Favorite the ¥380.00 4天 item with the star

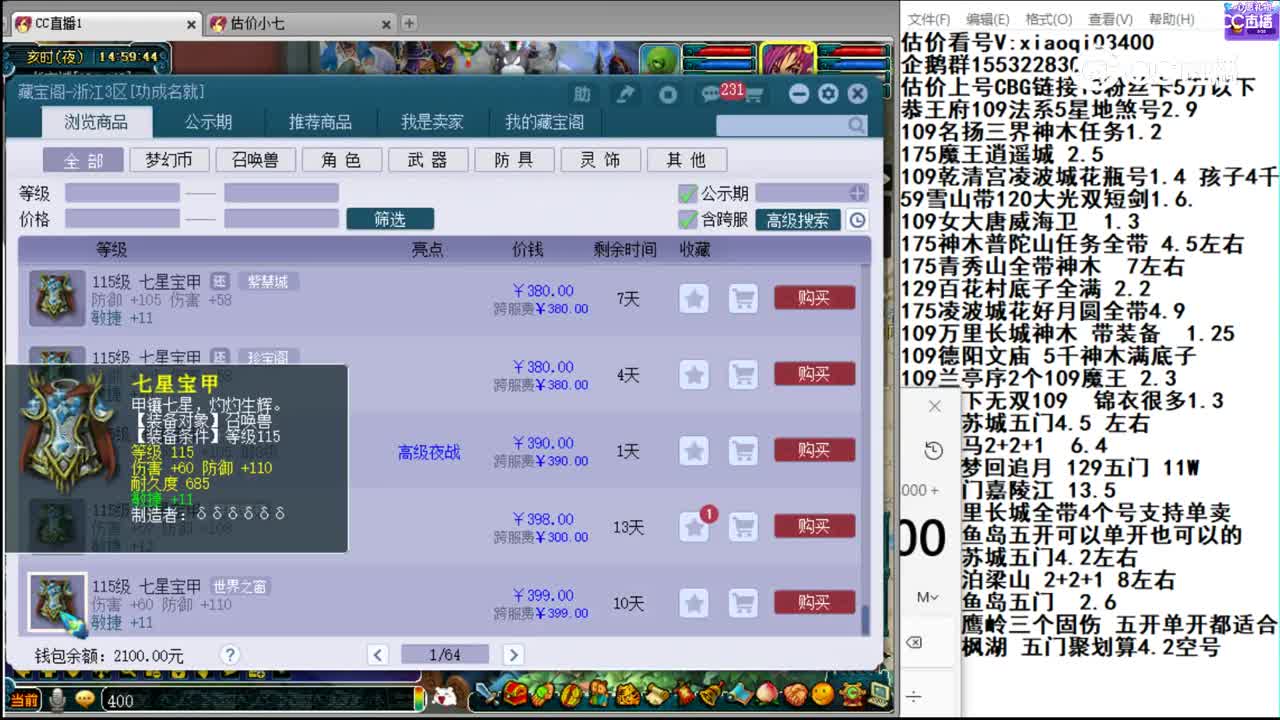coord(694,375)
